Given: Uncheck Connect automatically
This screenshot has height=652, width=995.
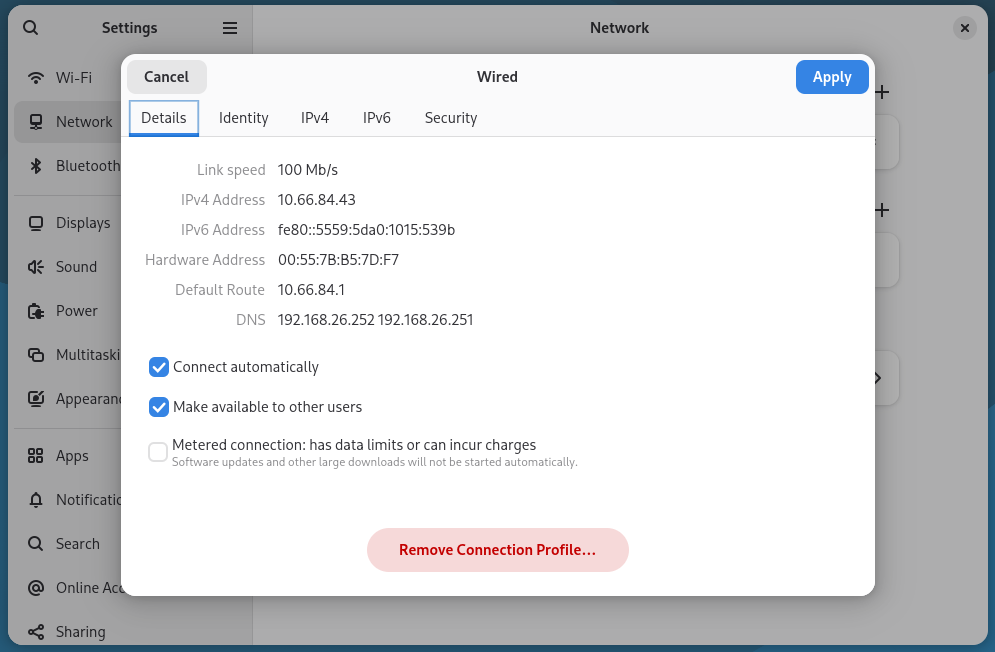Looking at the screenshot, I should click(159, 367).
